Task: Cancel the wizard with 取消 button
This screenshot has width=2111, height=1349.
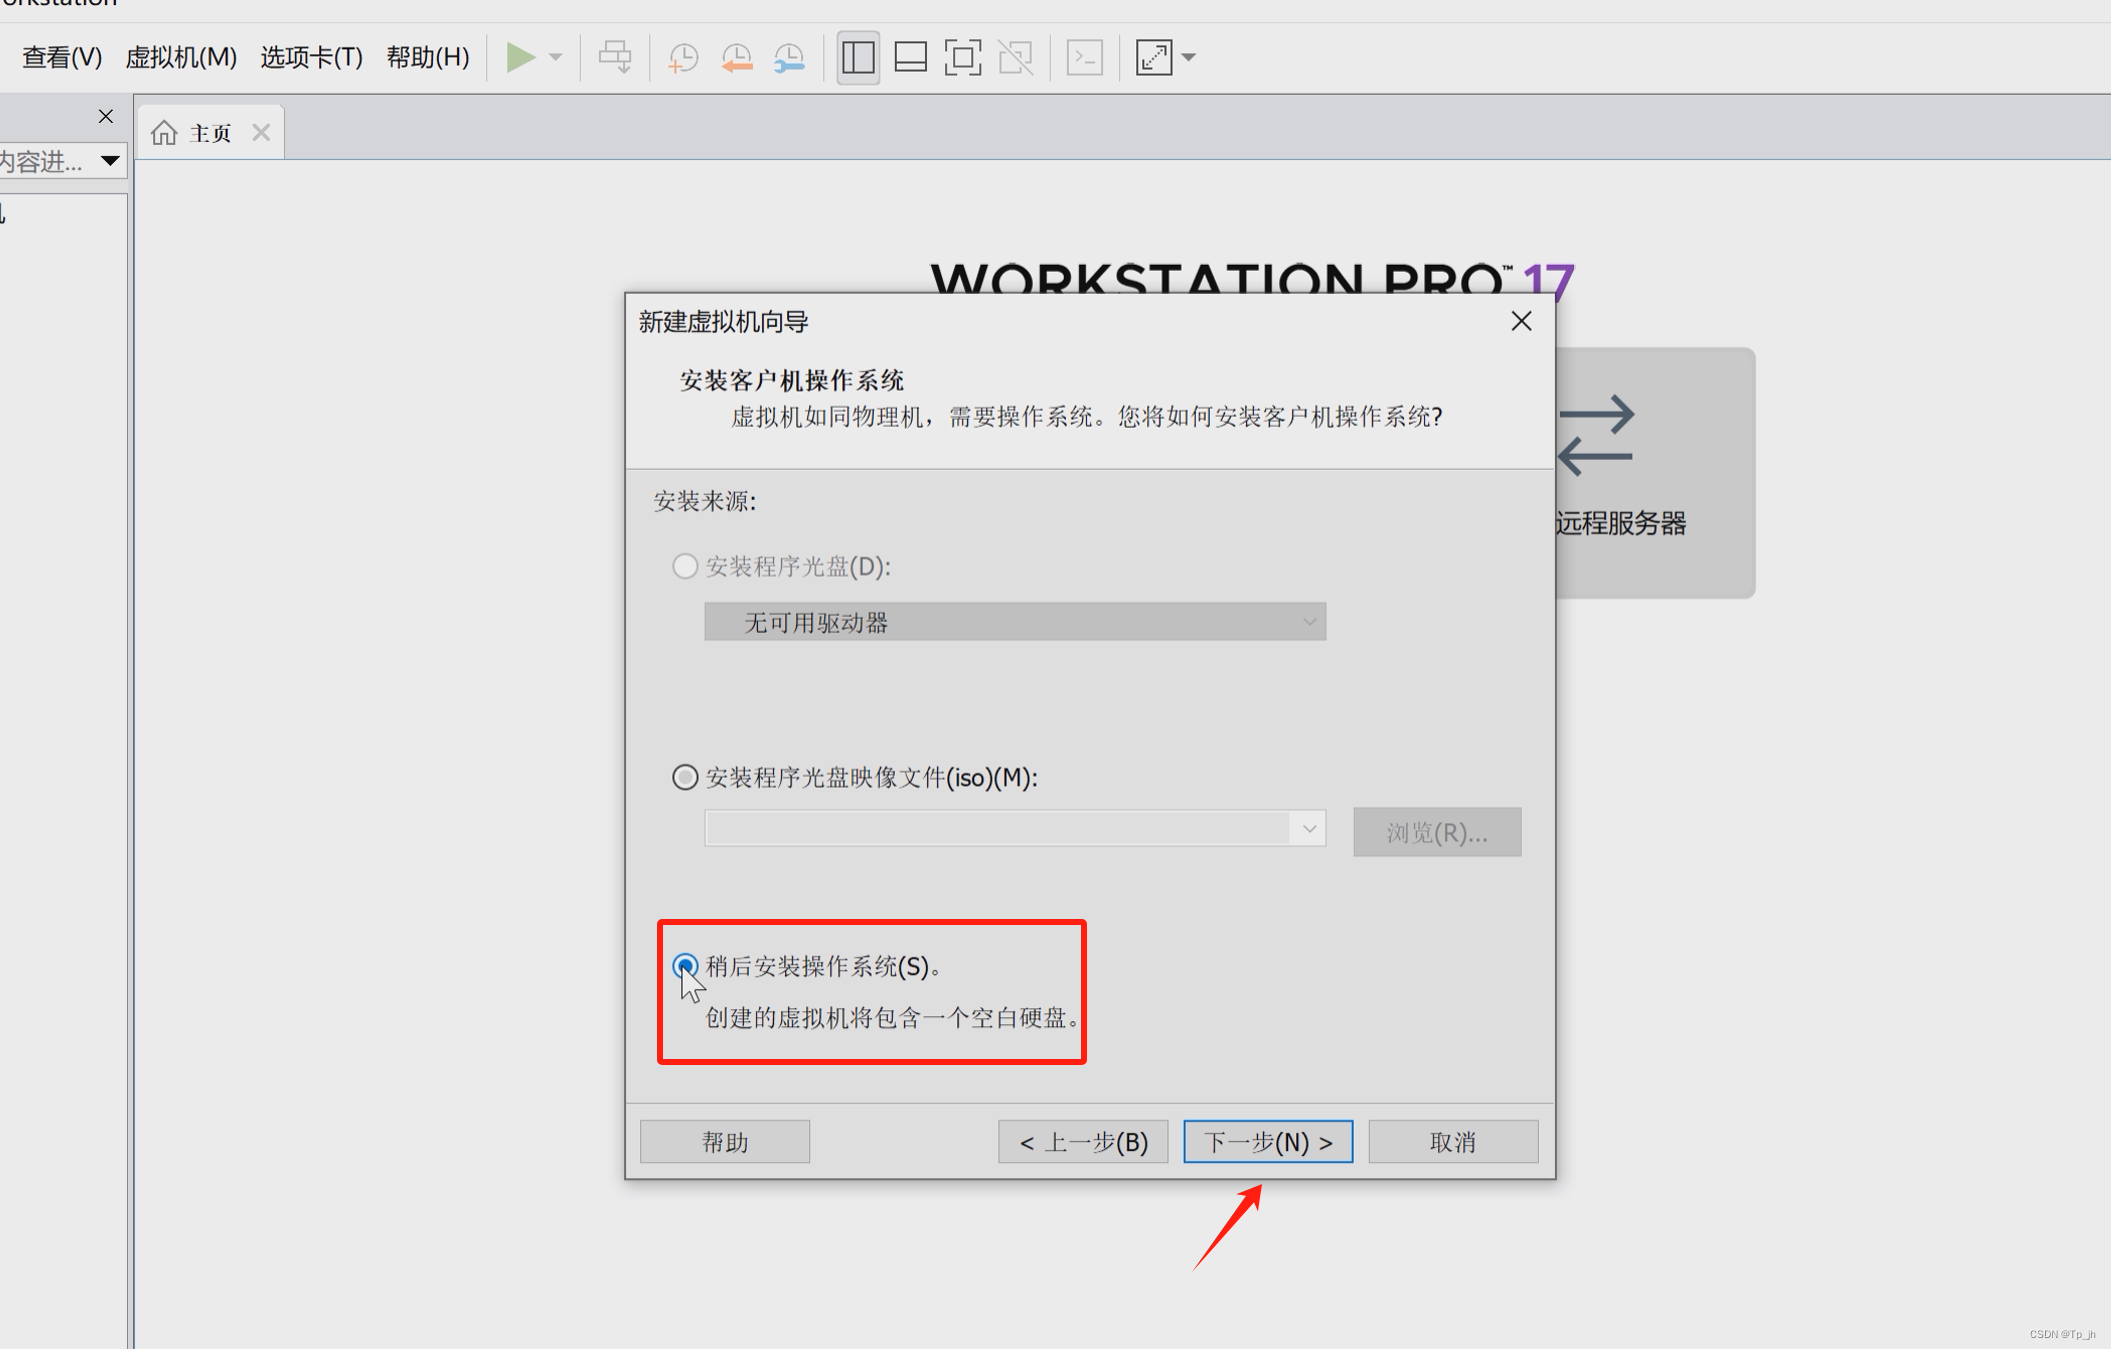Action: pyautogui.click(x=1453, y=1141)
